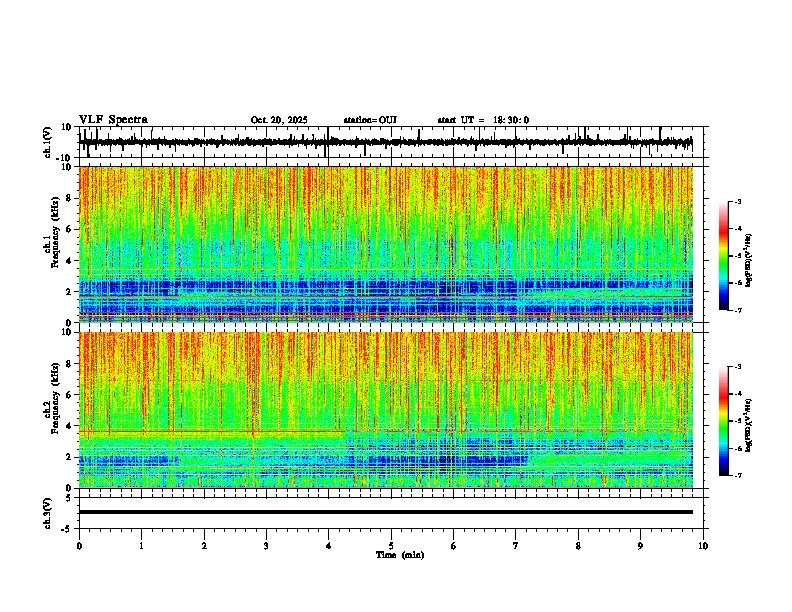Click the time axis tick label "2"
The image size is (792, 612).
204,546
